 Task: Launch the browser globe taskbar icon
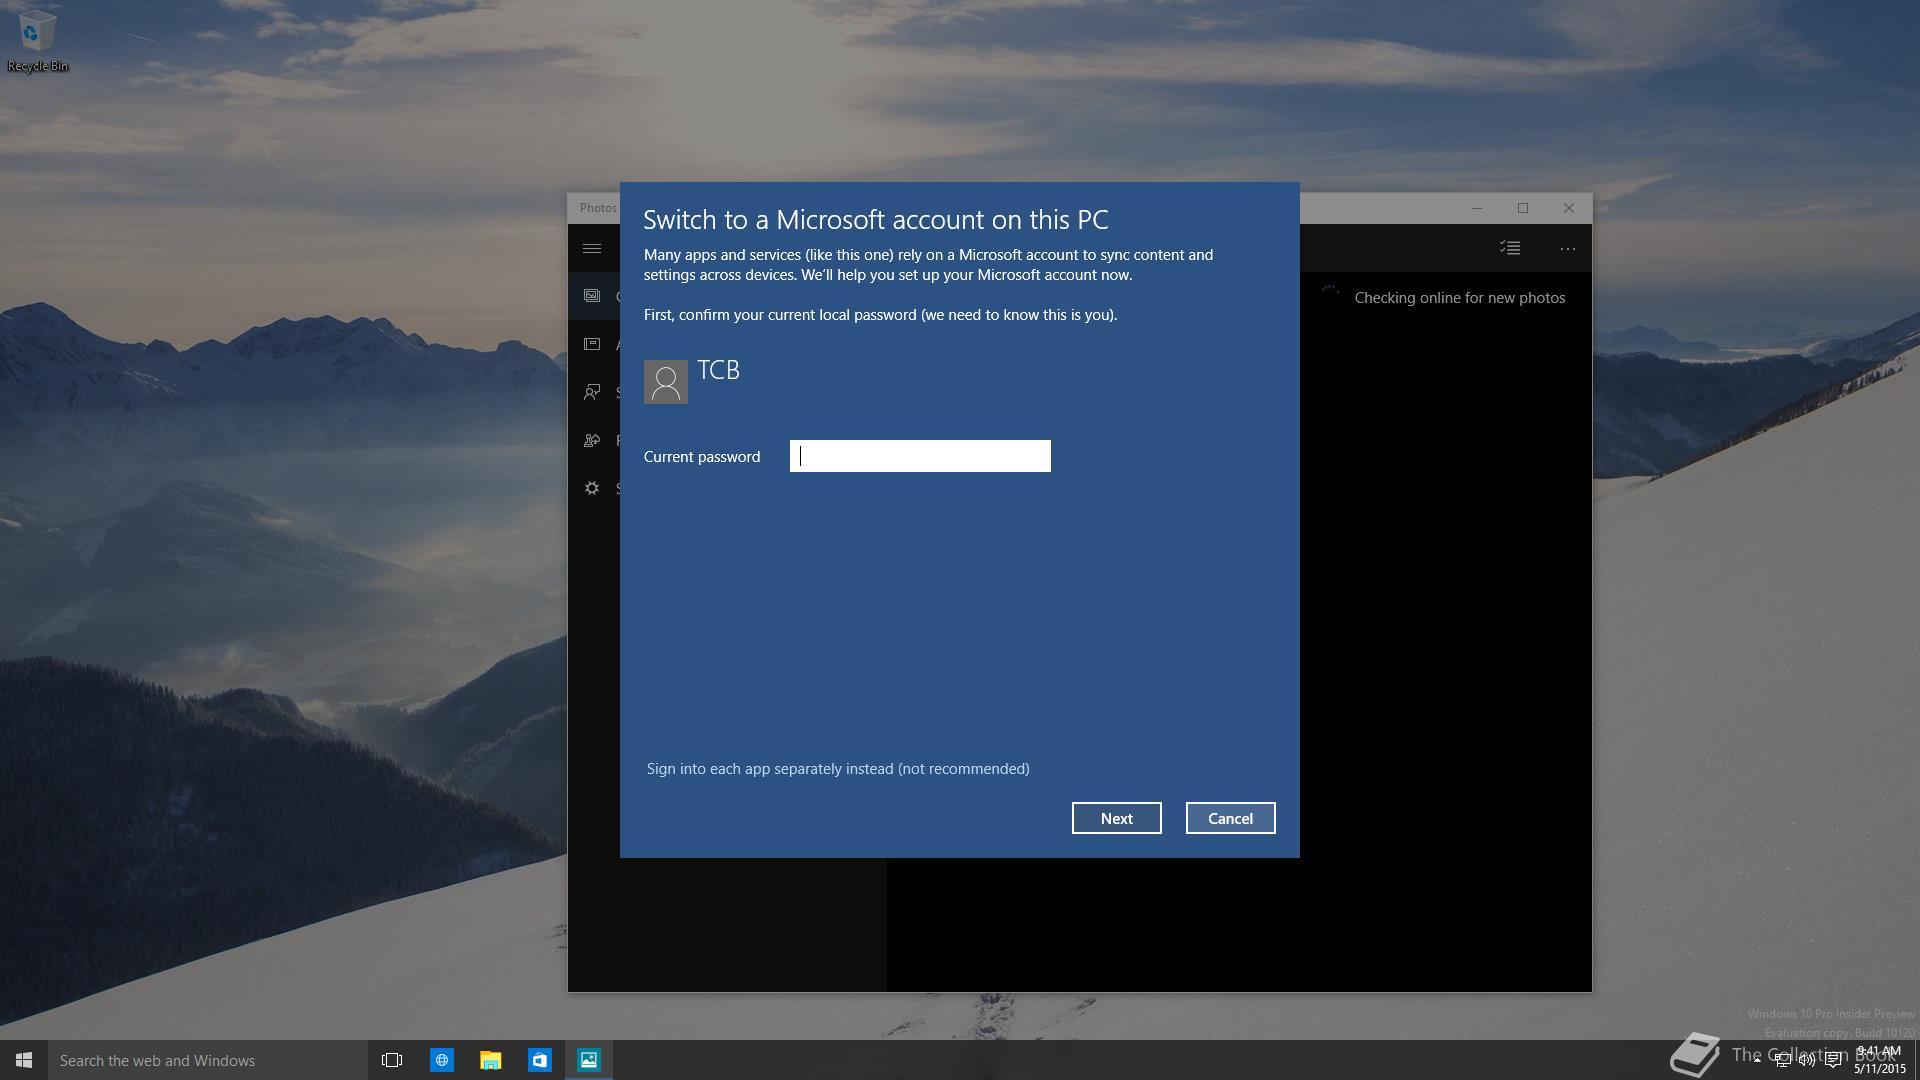[441, 1060]
